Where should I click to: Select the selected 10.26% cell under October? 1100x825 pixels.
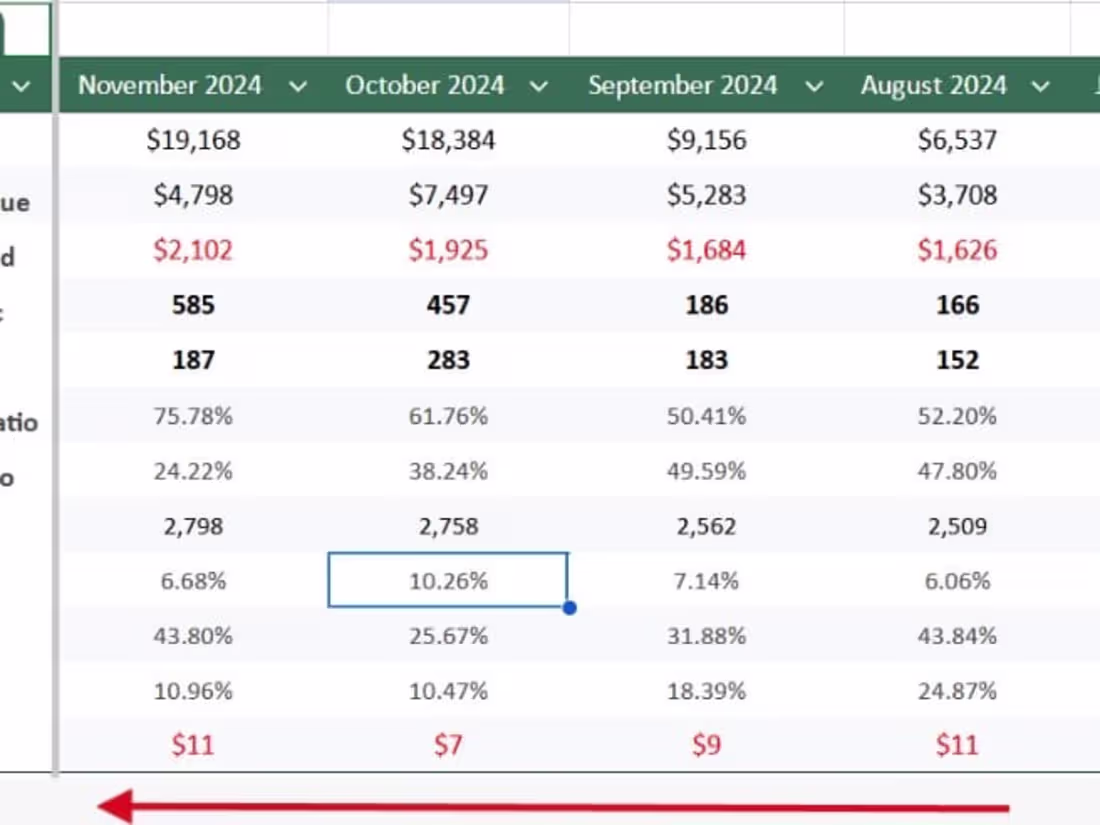[x=448, y=581]
